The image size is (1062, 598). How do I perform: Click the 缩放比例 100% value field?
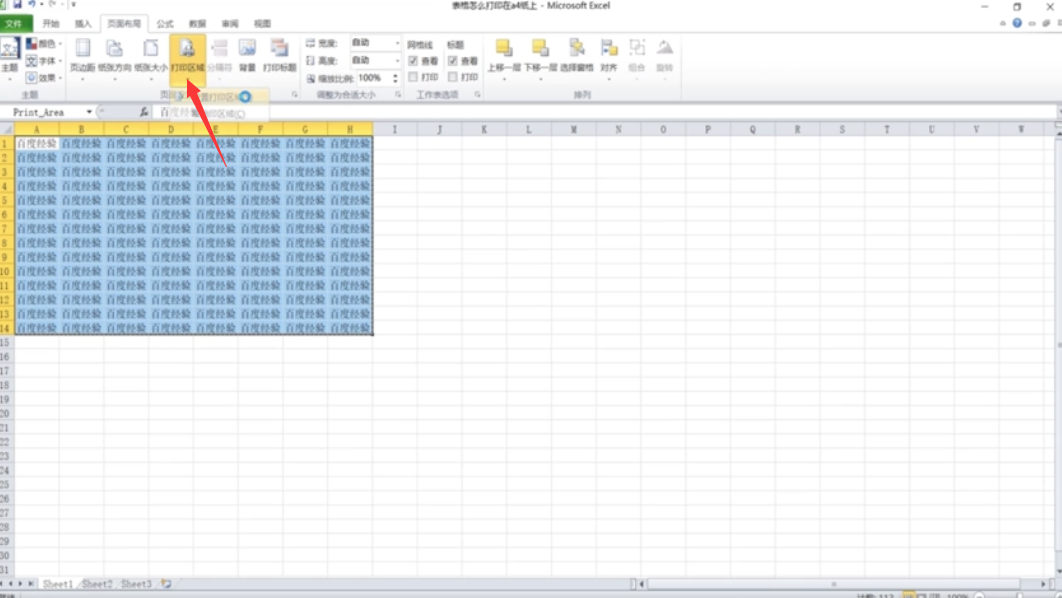373,78
